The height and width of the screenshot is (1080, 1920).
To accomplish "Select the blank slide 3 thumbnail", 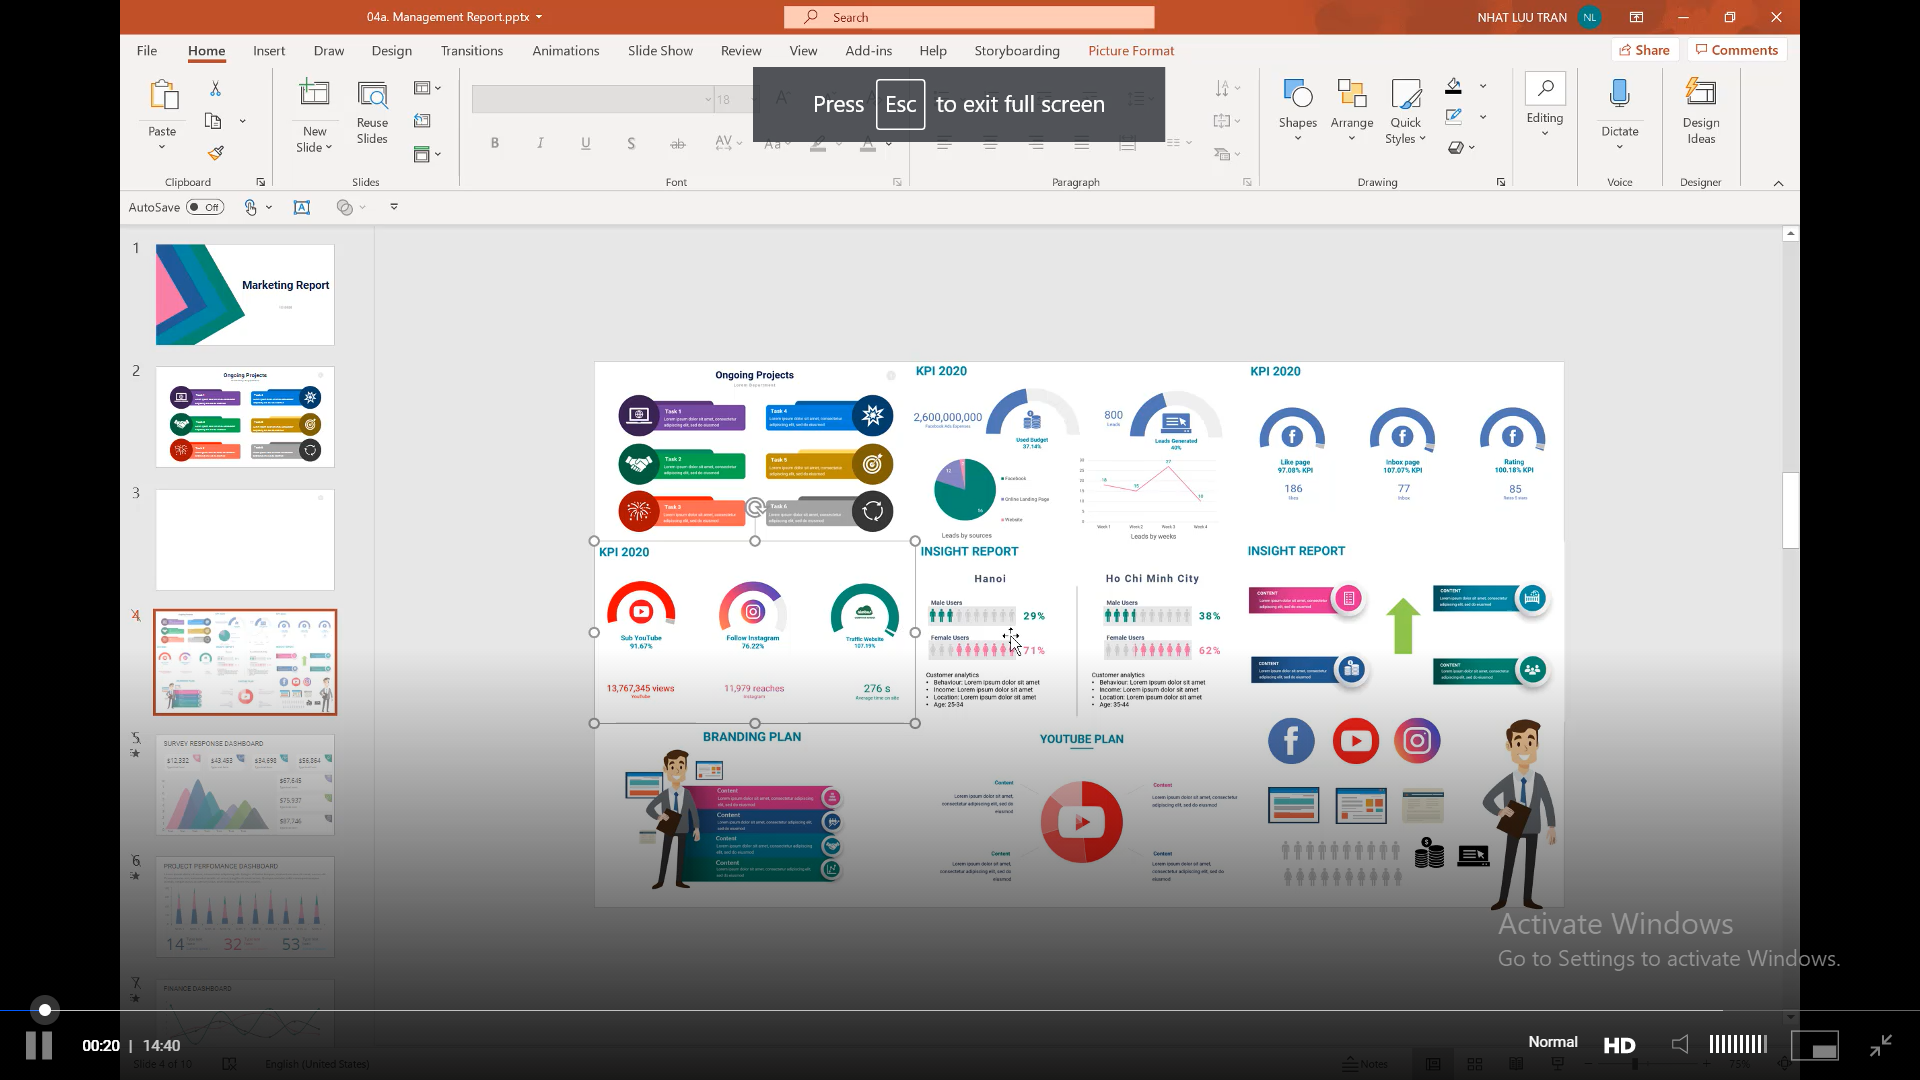I will [245, 540].
